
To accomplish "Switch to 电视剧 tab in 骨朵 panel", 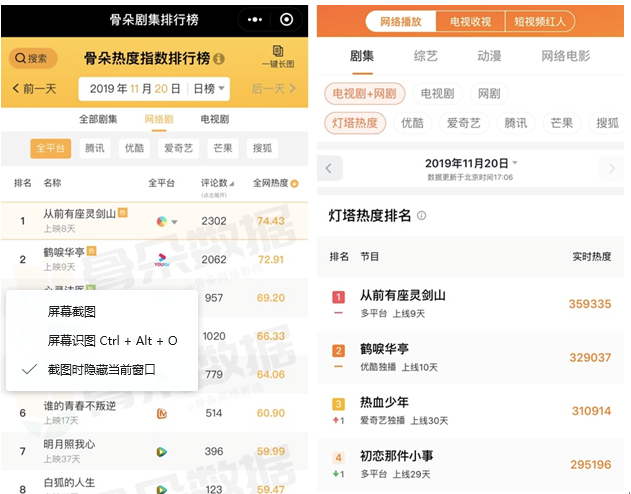I will 214,119.
